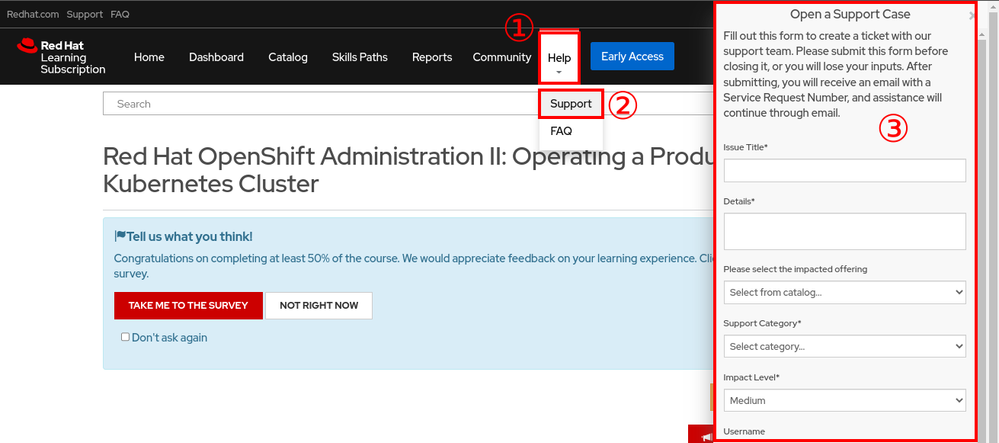Click the course Search box

coord(400,104)
